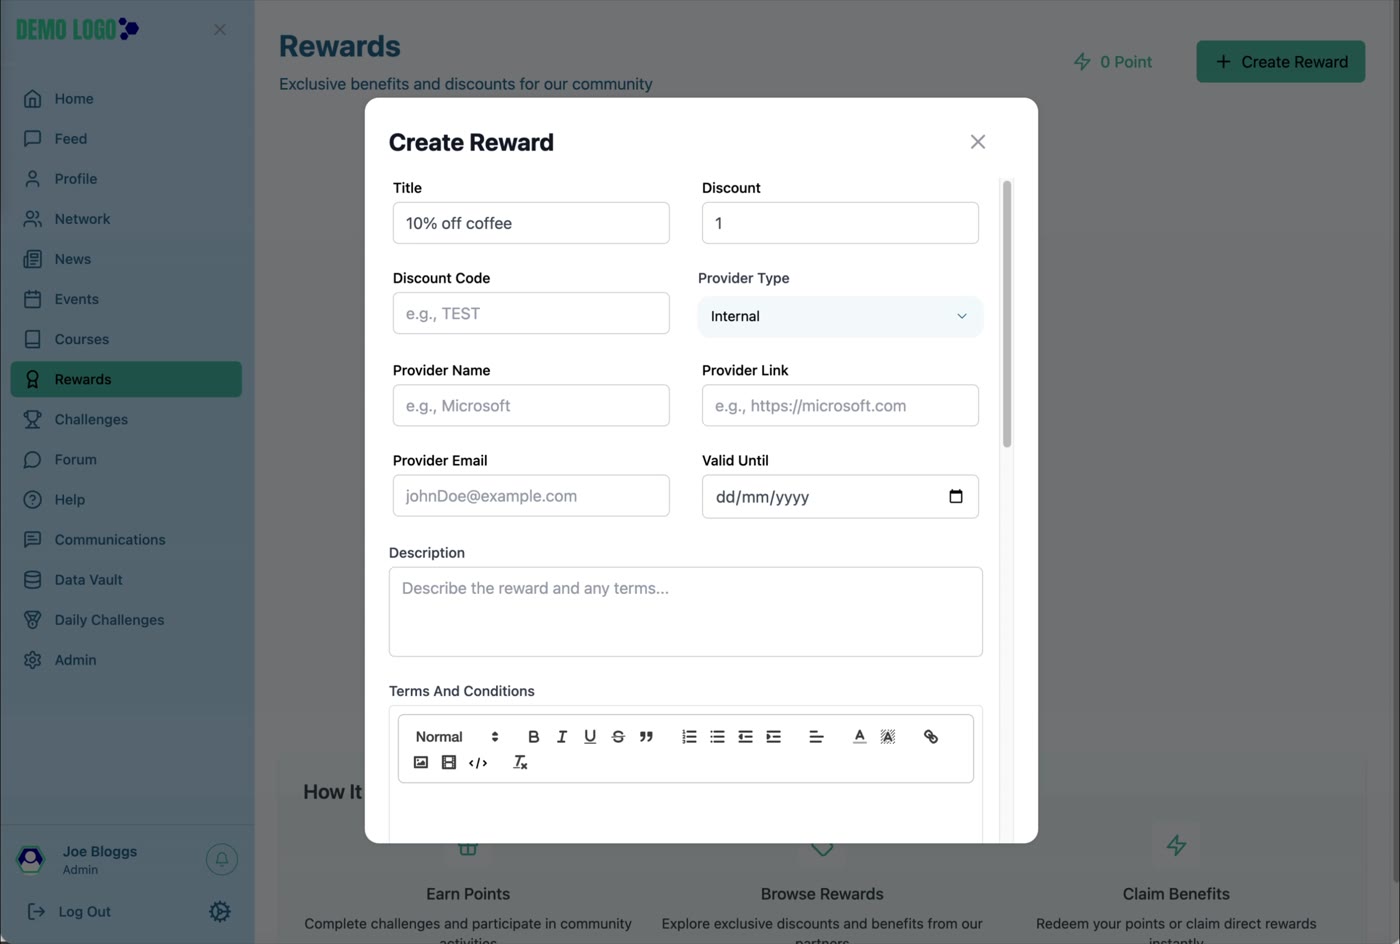Insert an ordered list
This screenshot has width=1400, height=944.
[689, 736]
